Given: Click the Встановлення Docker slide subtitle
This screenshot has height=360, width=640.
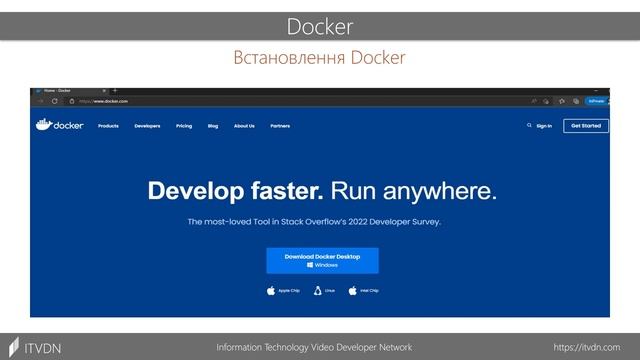Looking at the screenshot, I should [x=319, y=58].
